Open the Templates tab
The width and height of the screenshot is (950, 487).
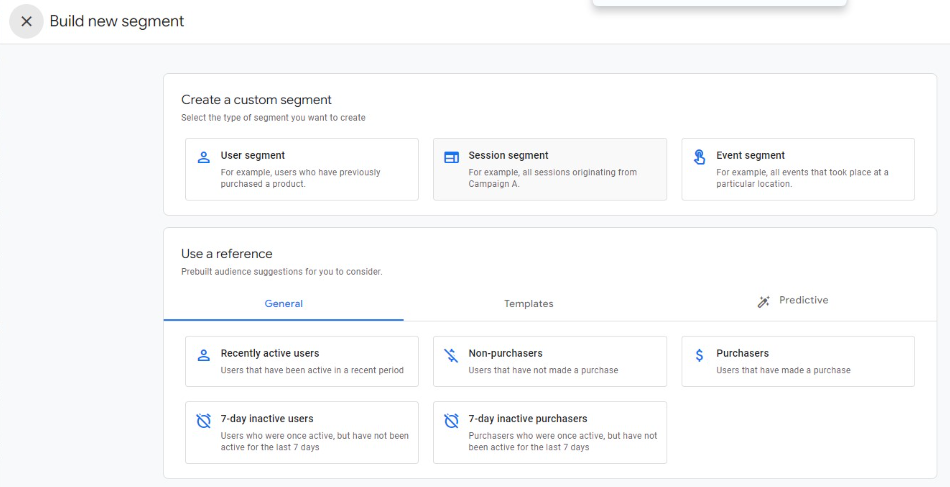click(x=528, y=303)
